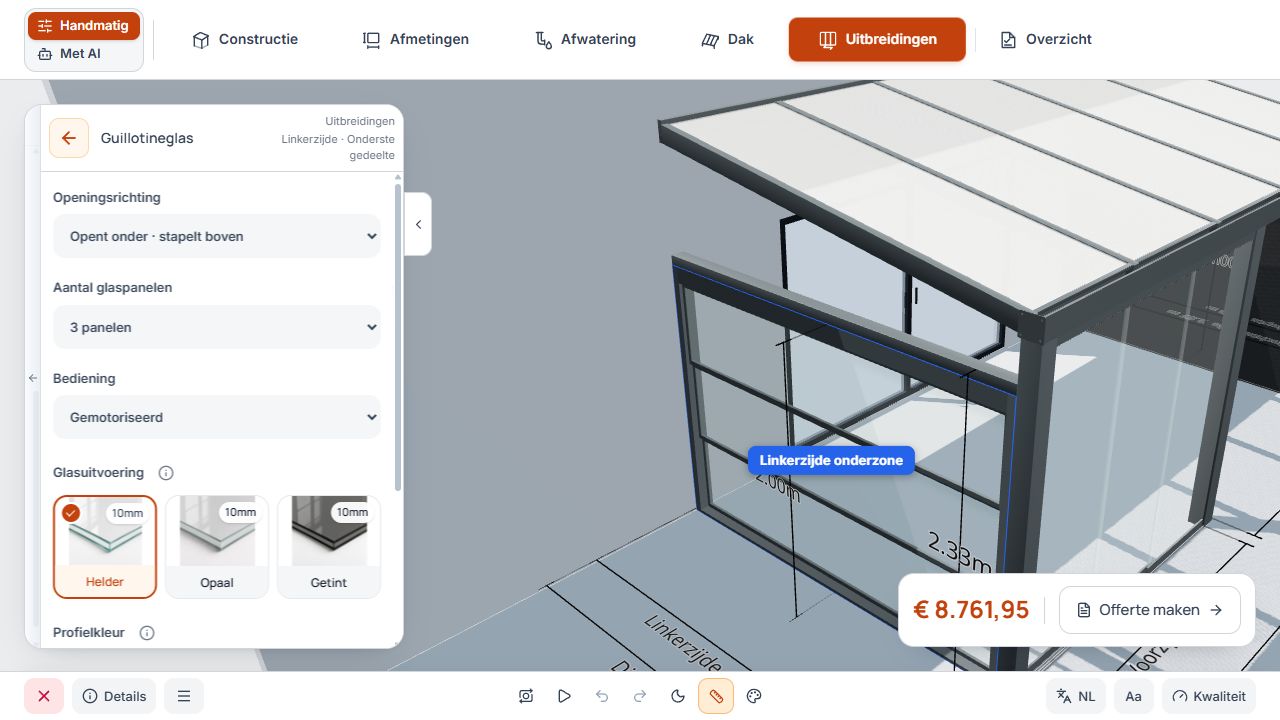Choose the Opaal glass option

217,547
